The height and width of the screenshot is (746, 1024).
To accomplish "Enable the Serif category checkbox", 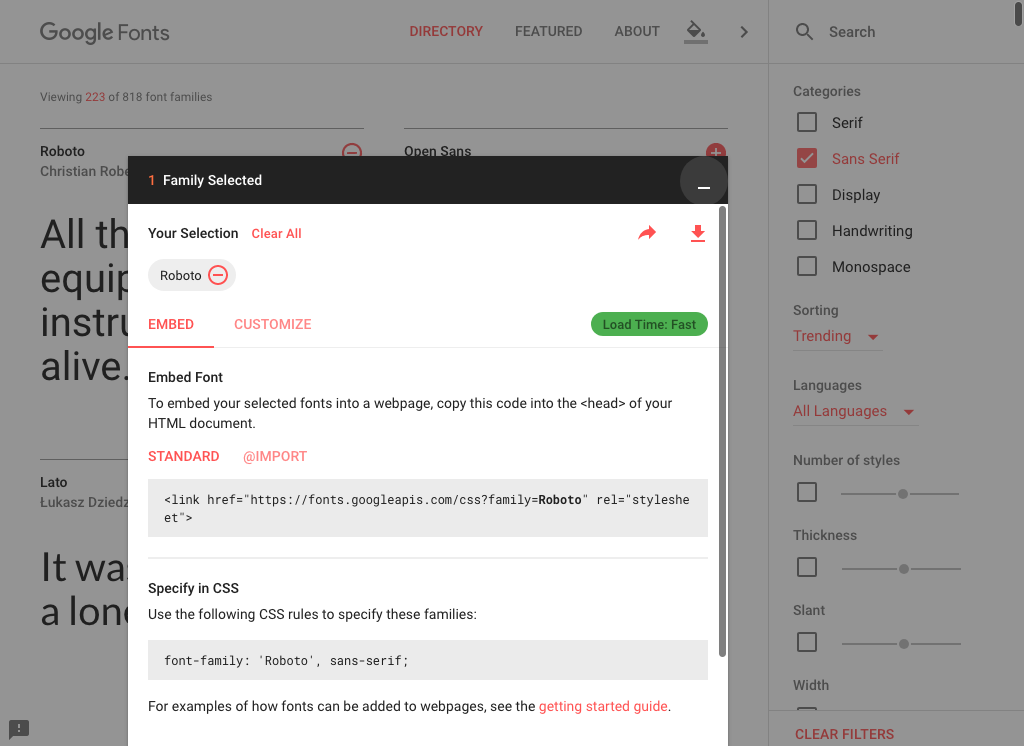I will pos(807,122).
